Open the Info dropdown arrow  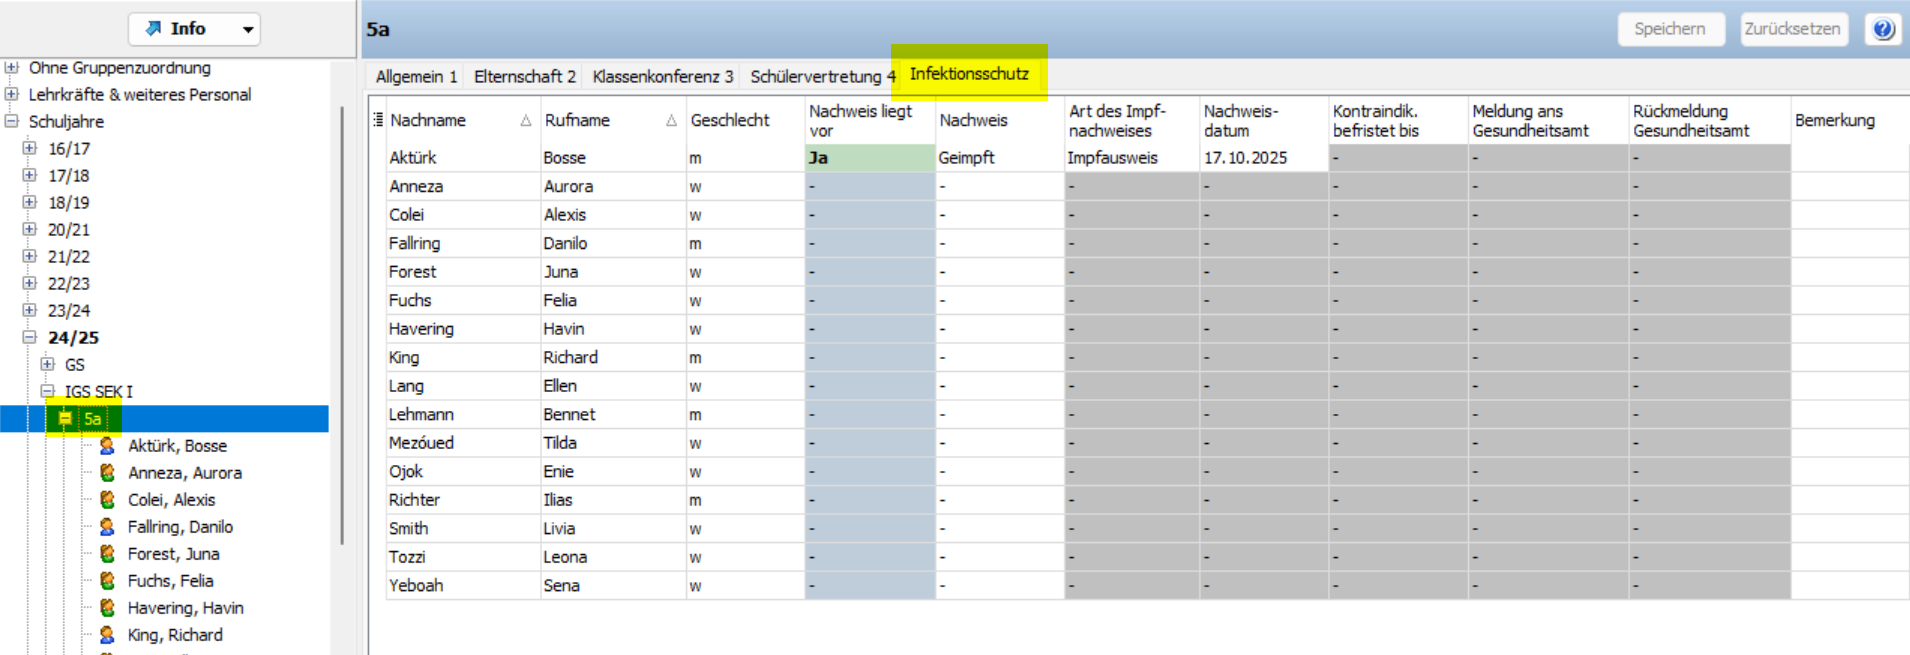coord(247,30)
